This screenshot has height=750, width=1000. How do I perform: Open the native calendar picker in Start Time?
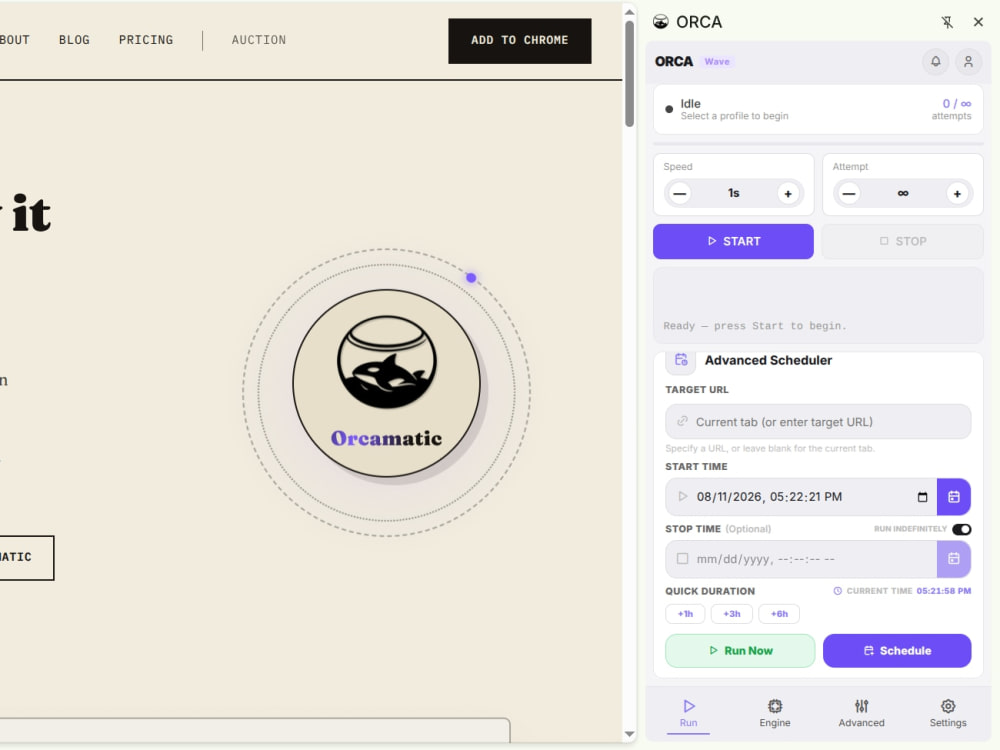[x=922, y=497]
